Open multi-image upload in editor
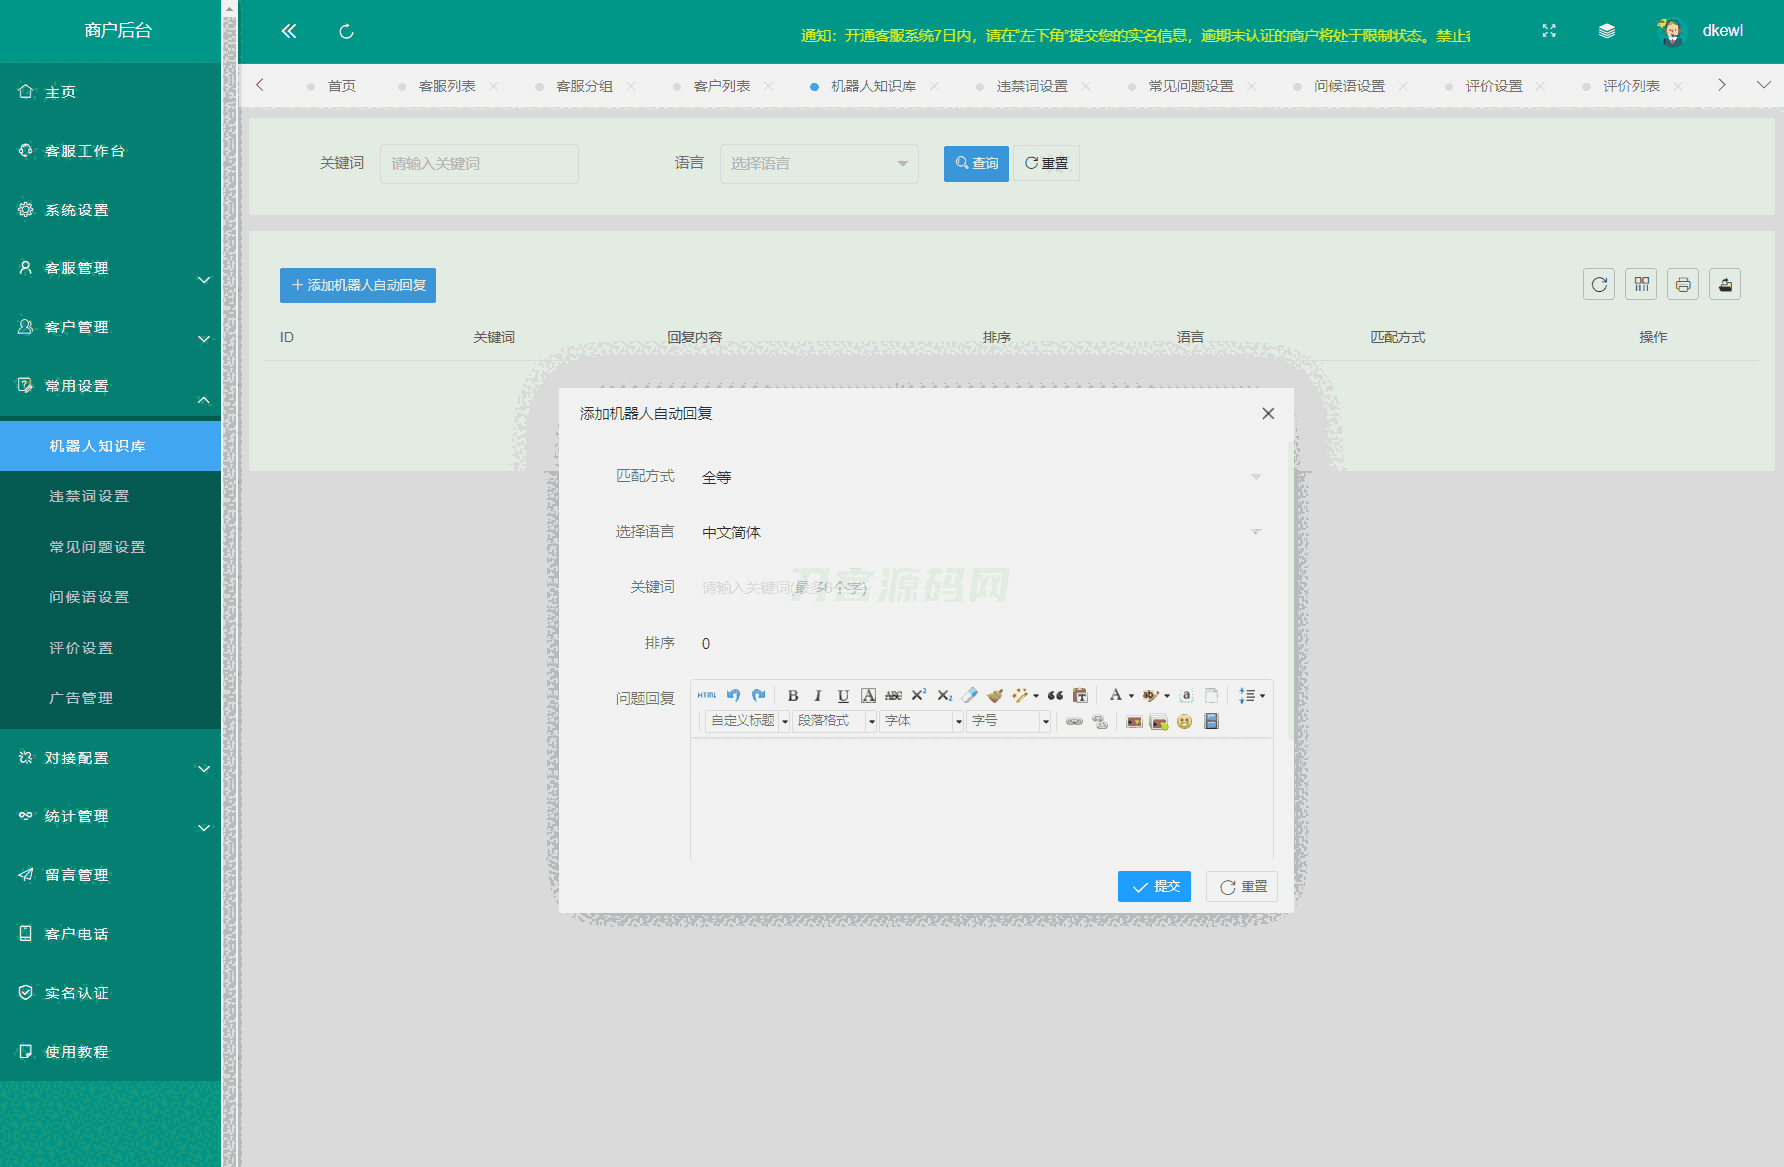1784x1167 pixels. [x=1159, y=721]
